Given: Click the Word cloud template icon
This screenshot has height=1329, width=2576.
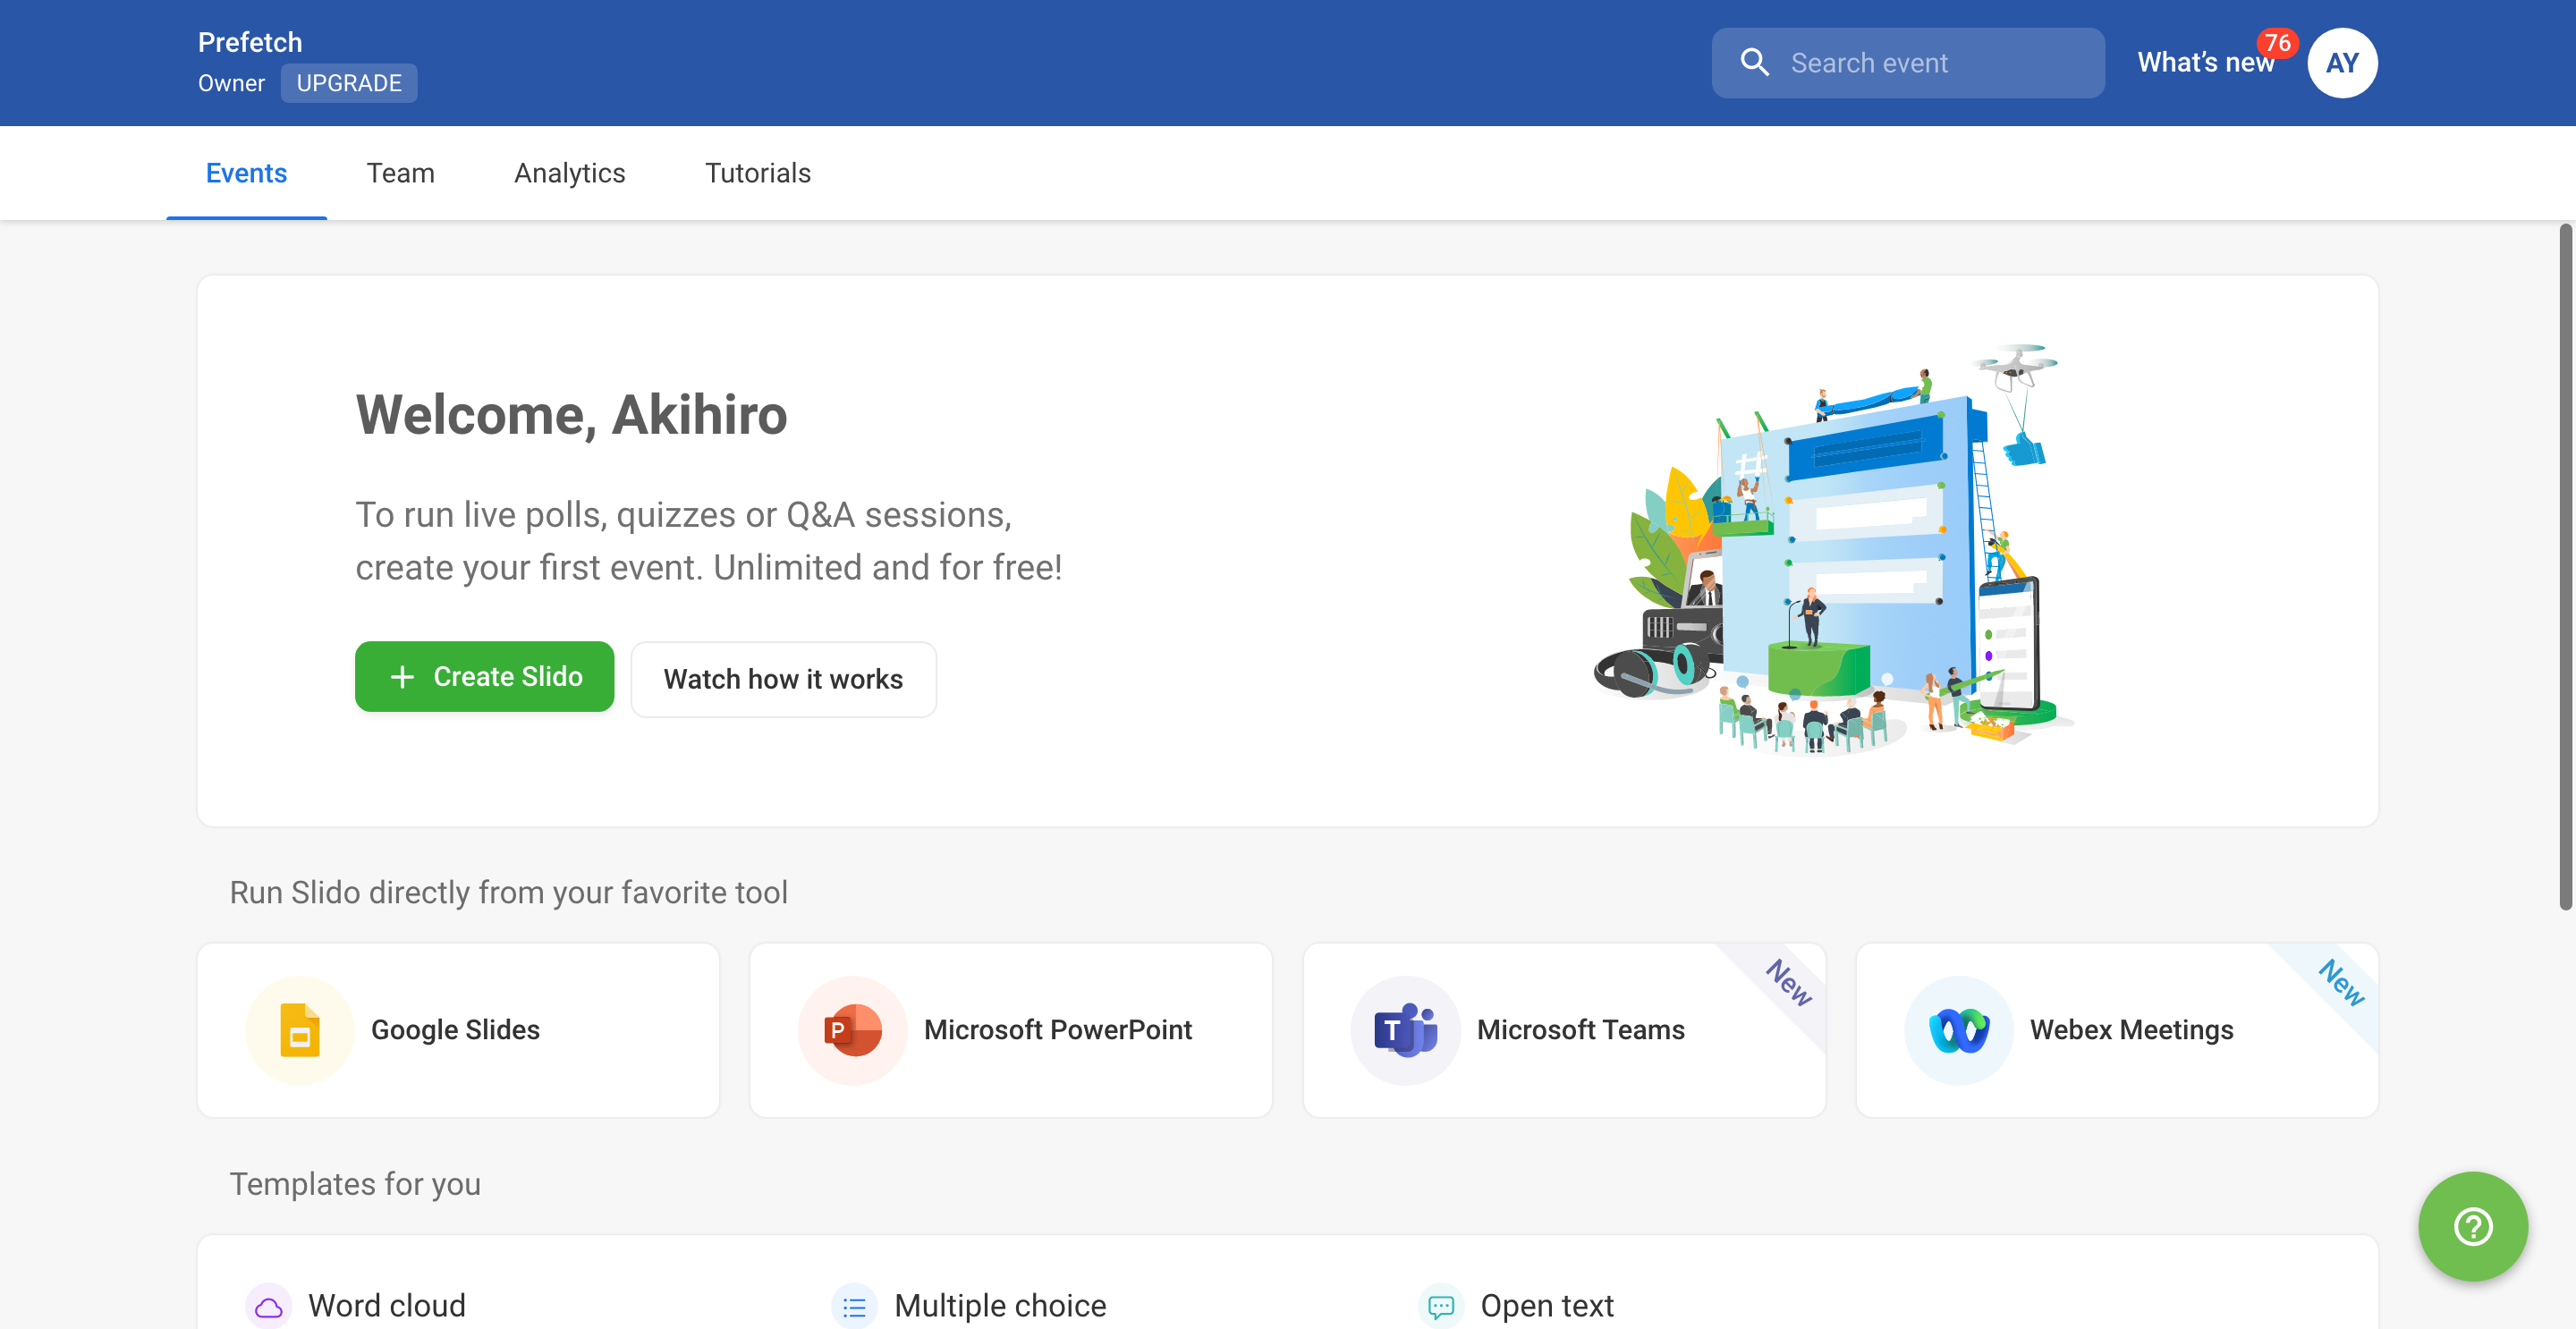Looking at the screenshot, I should coord(268,1306).
